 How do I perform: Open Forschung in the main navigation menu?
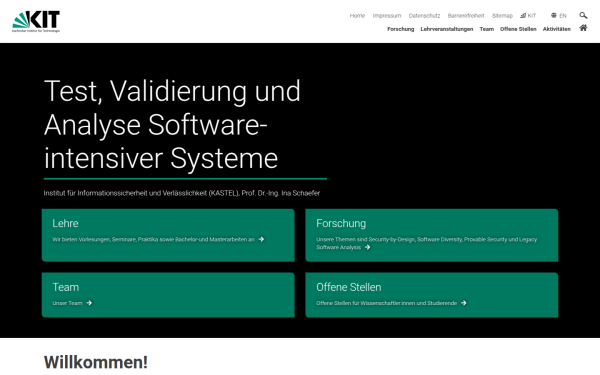(x=400, y=29)
